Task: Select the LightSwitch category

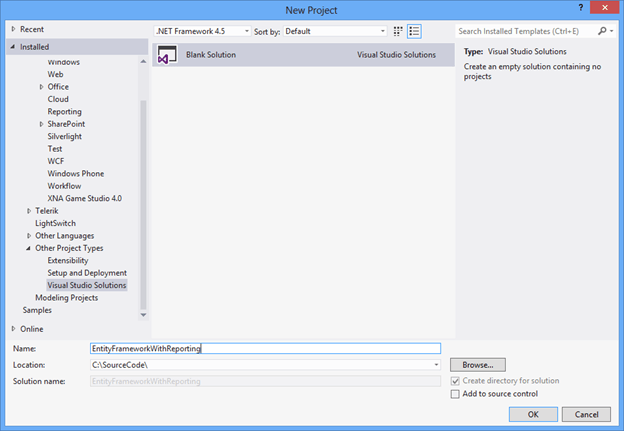Action: [x=55, y=223]
